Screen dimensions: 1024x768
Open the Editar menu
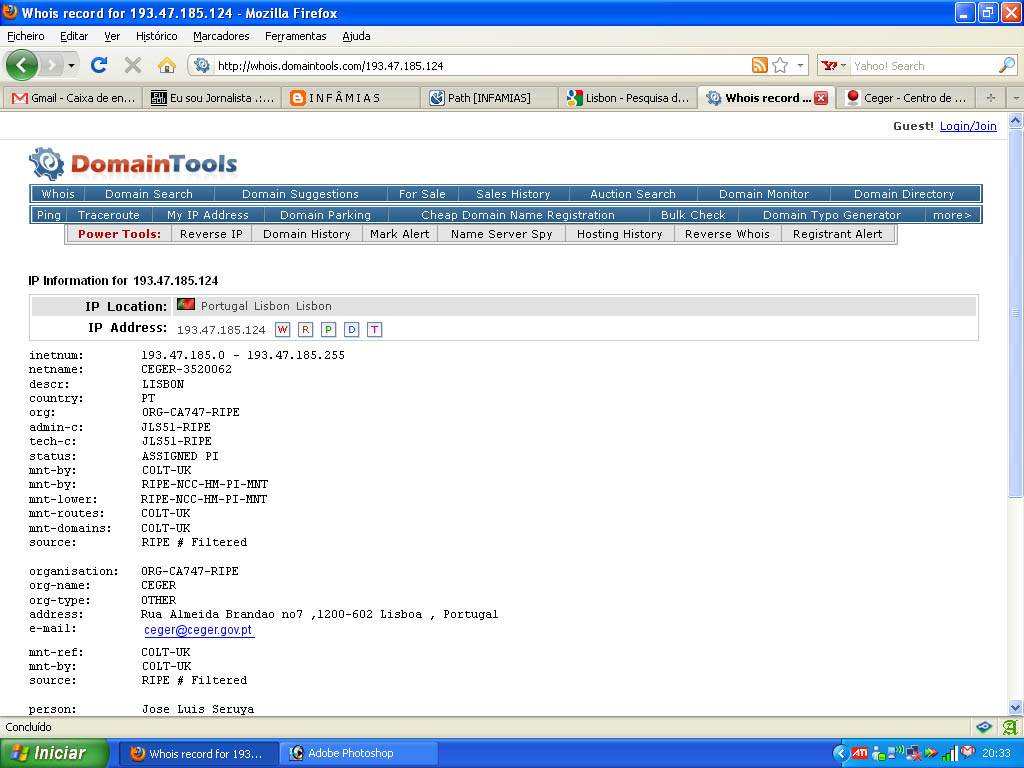click(x=74, y=36)
